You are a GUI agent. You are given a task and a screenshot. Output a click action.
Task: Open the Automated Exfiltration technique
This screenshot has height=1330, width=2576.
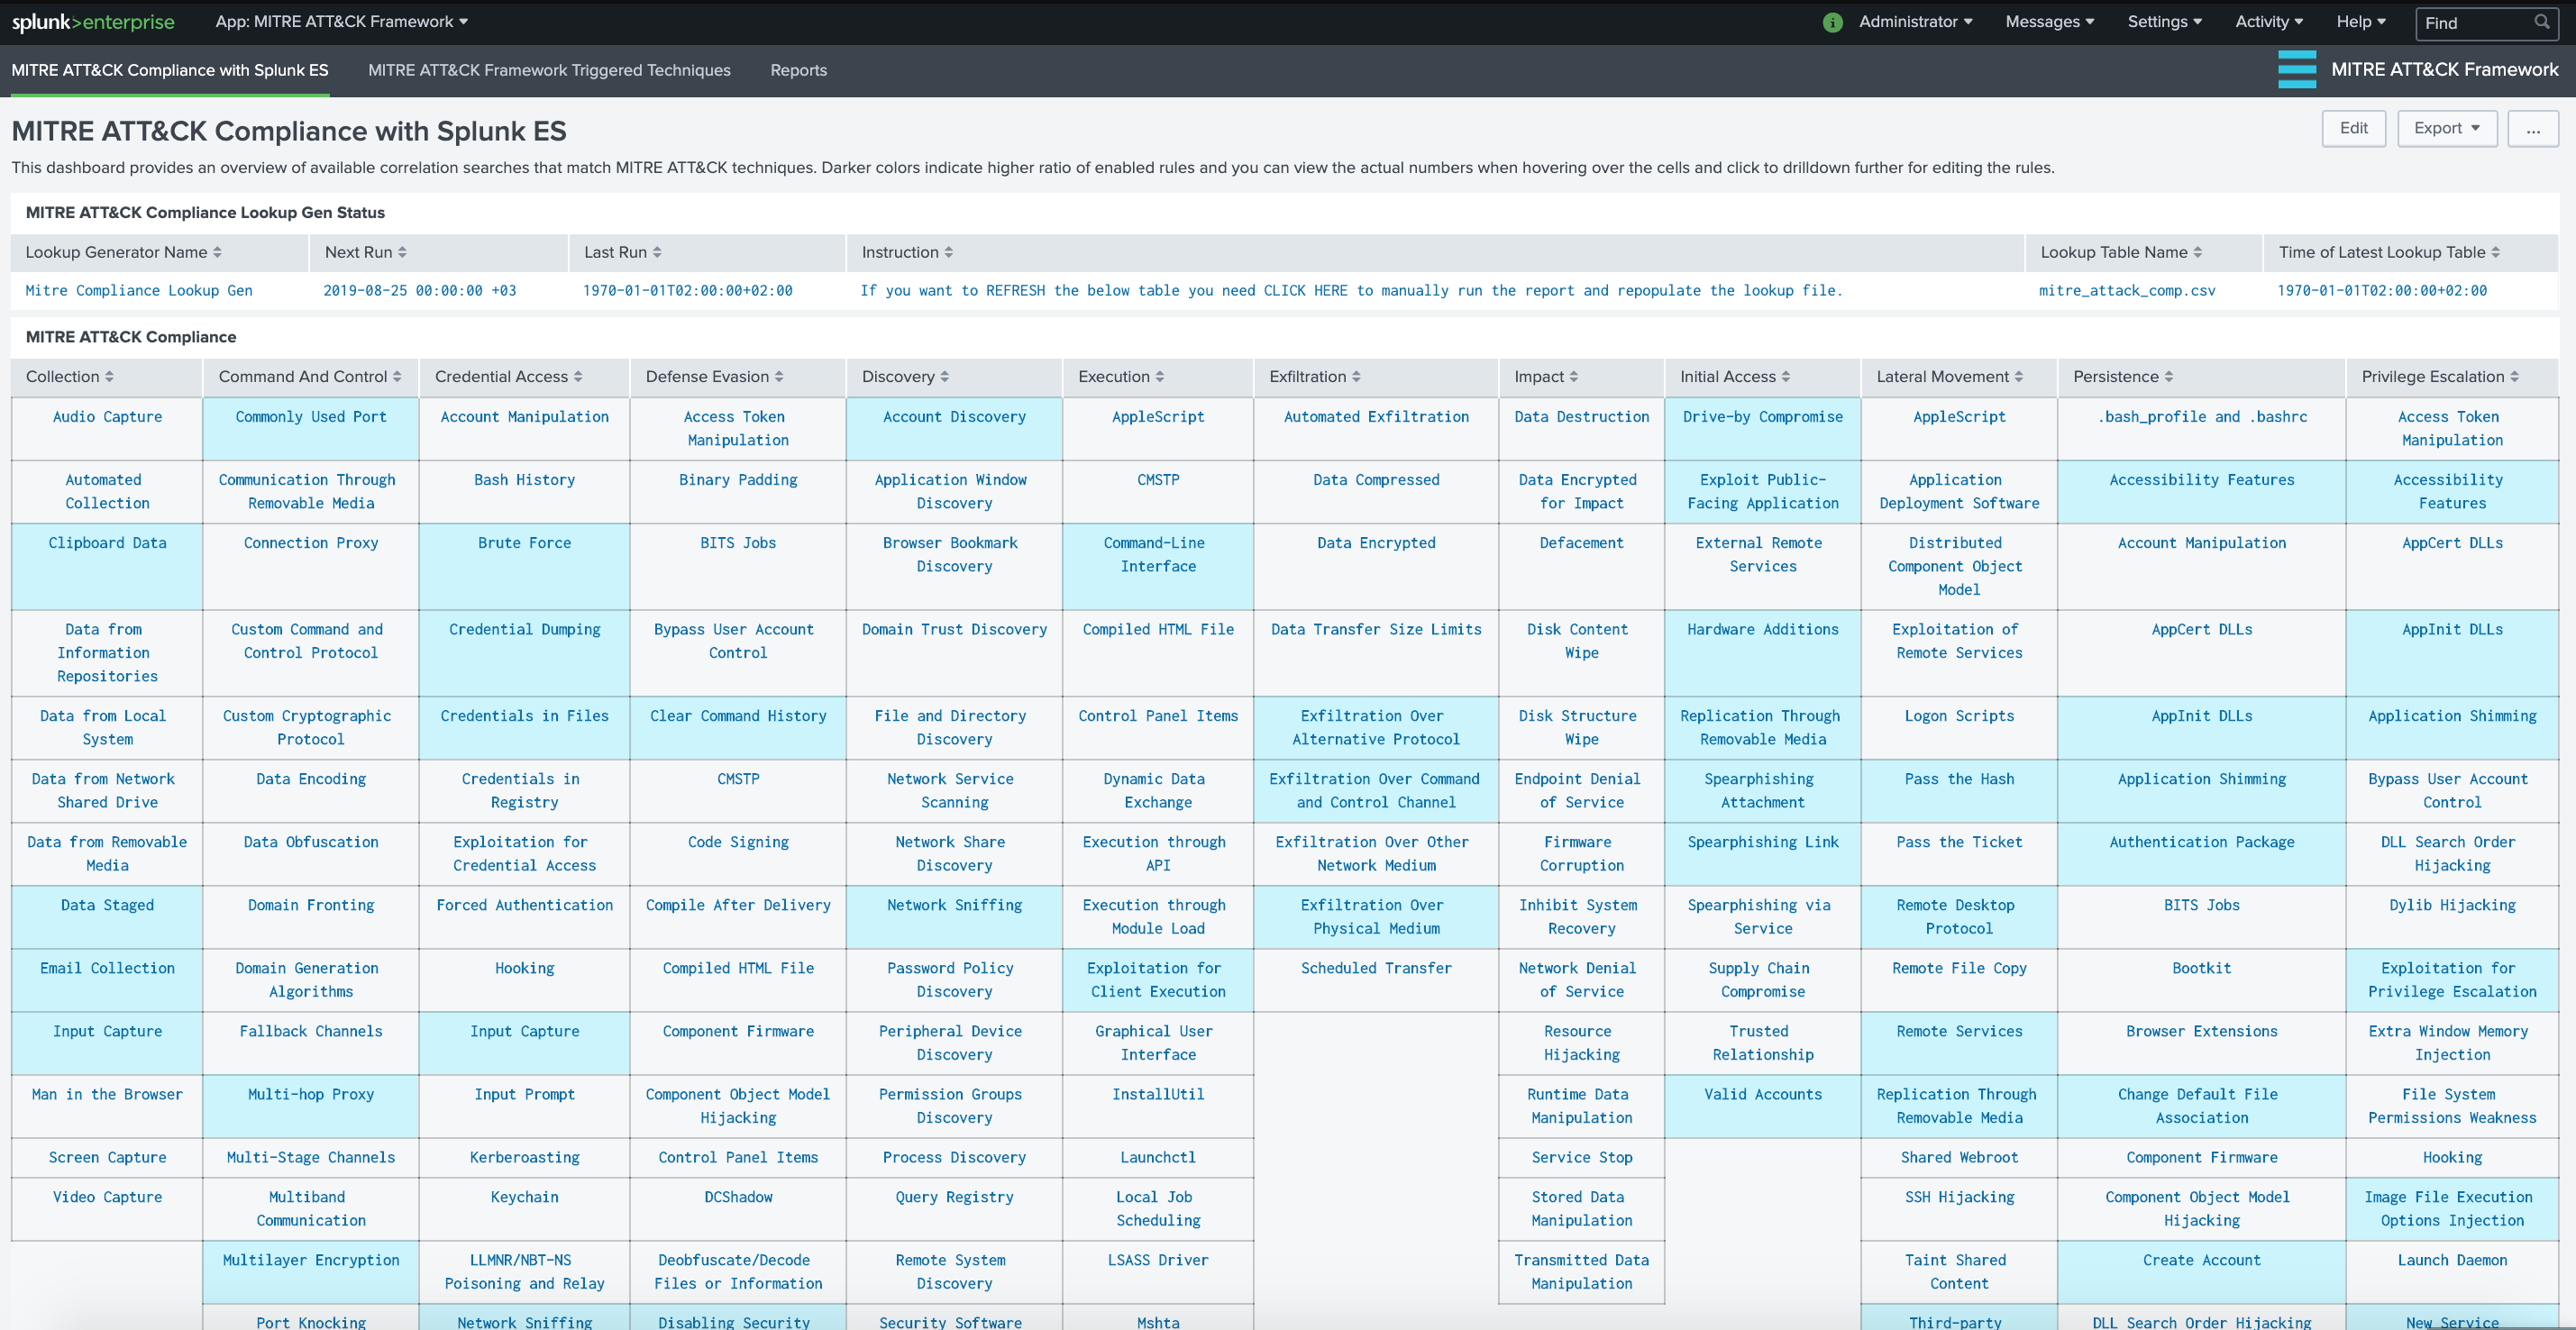click(1376, 428)
